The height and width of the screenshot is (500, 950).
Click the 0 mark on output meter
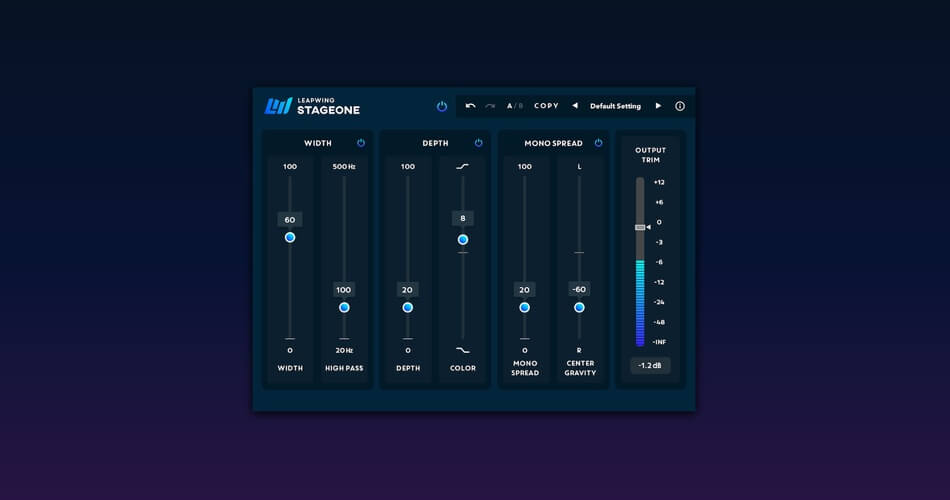click(x=659, y=222)
